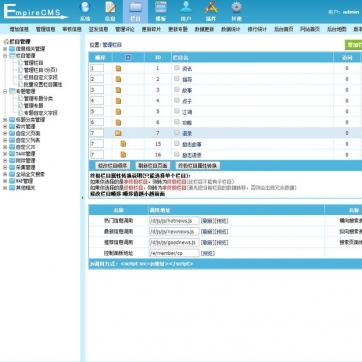Open 批量设置栏目属性 in the sidebar tree

[43, 85]
